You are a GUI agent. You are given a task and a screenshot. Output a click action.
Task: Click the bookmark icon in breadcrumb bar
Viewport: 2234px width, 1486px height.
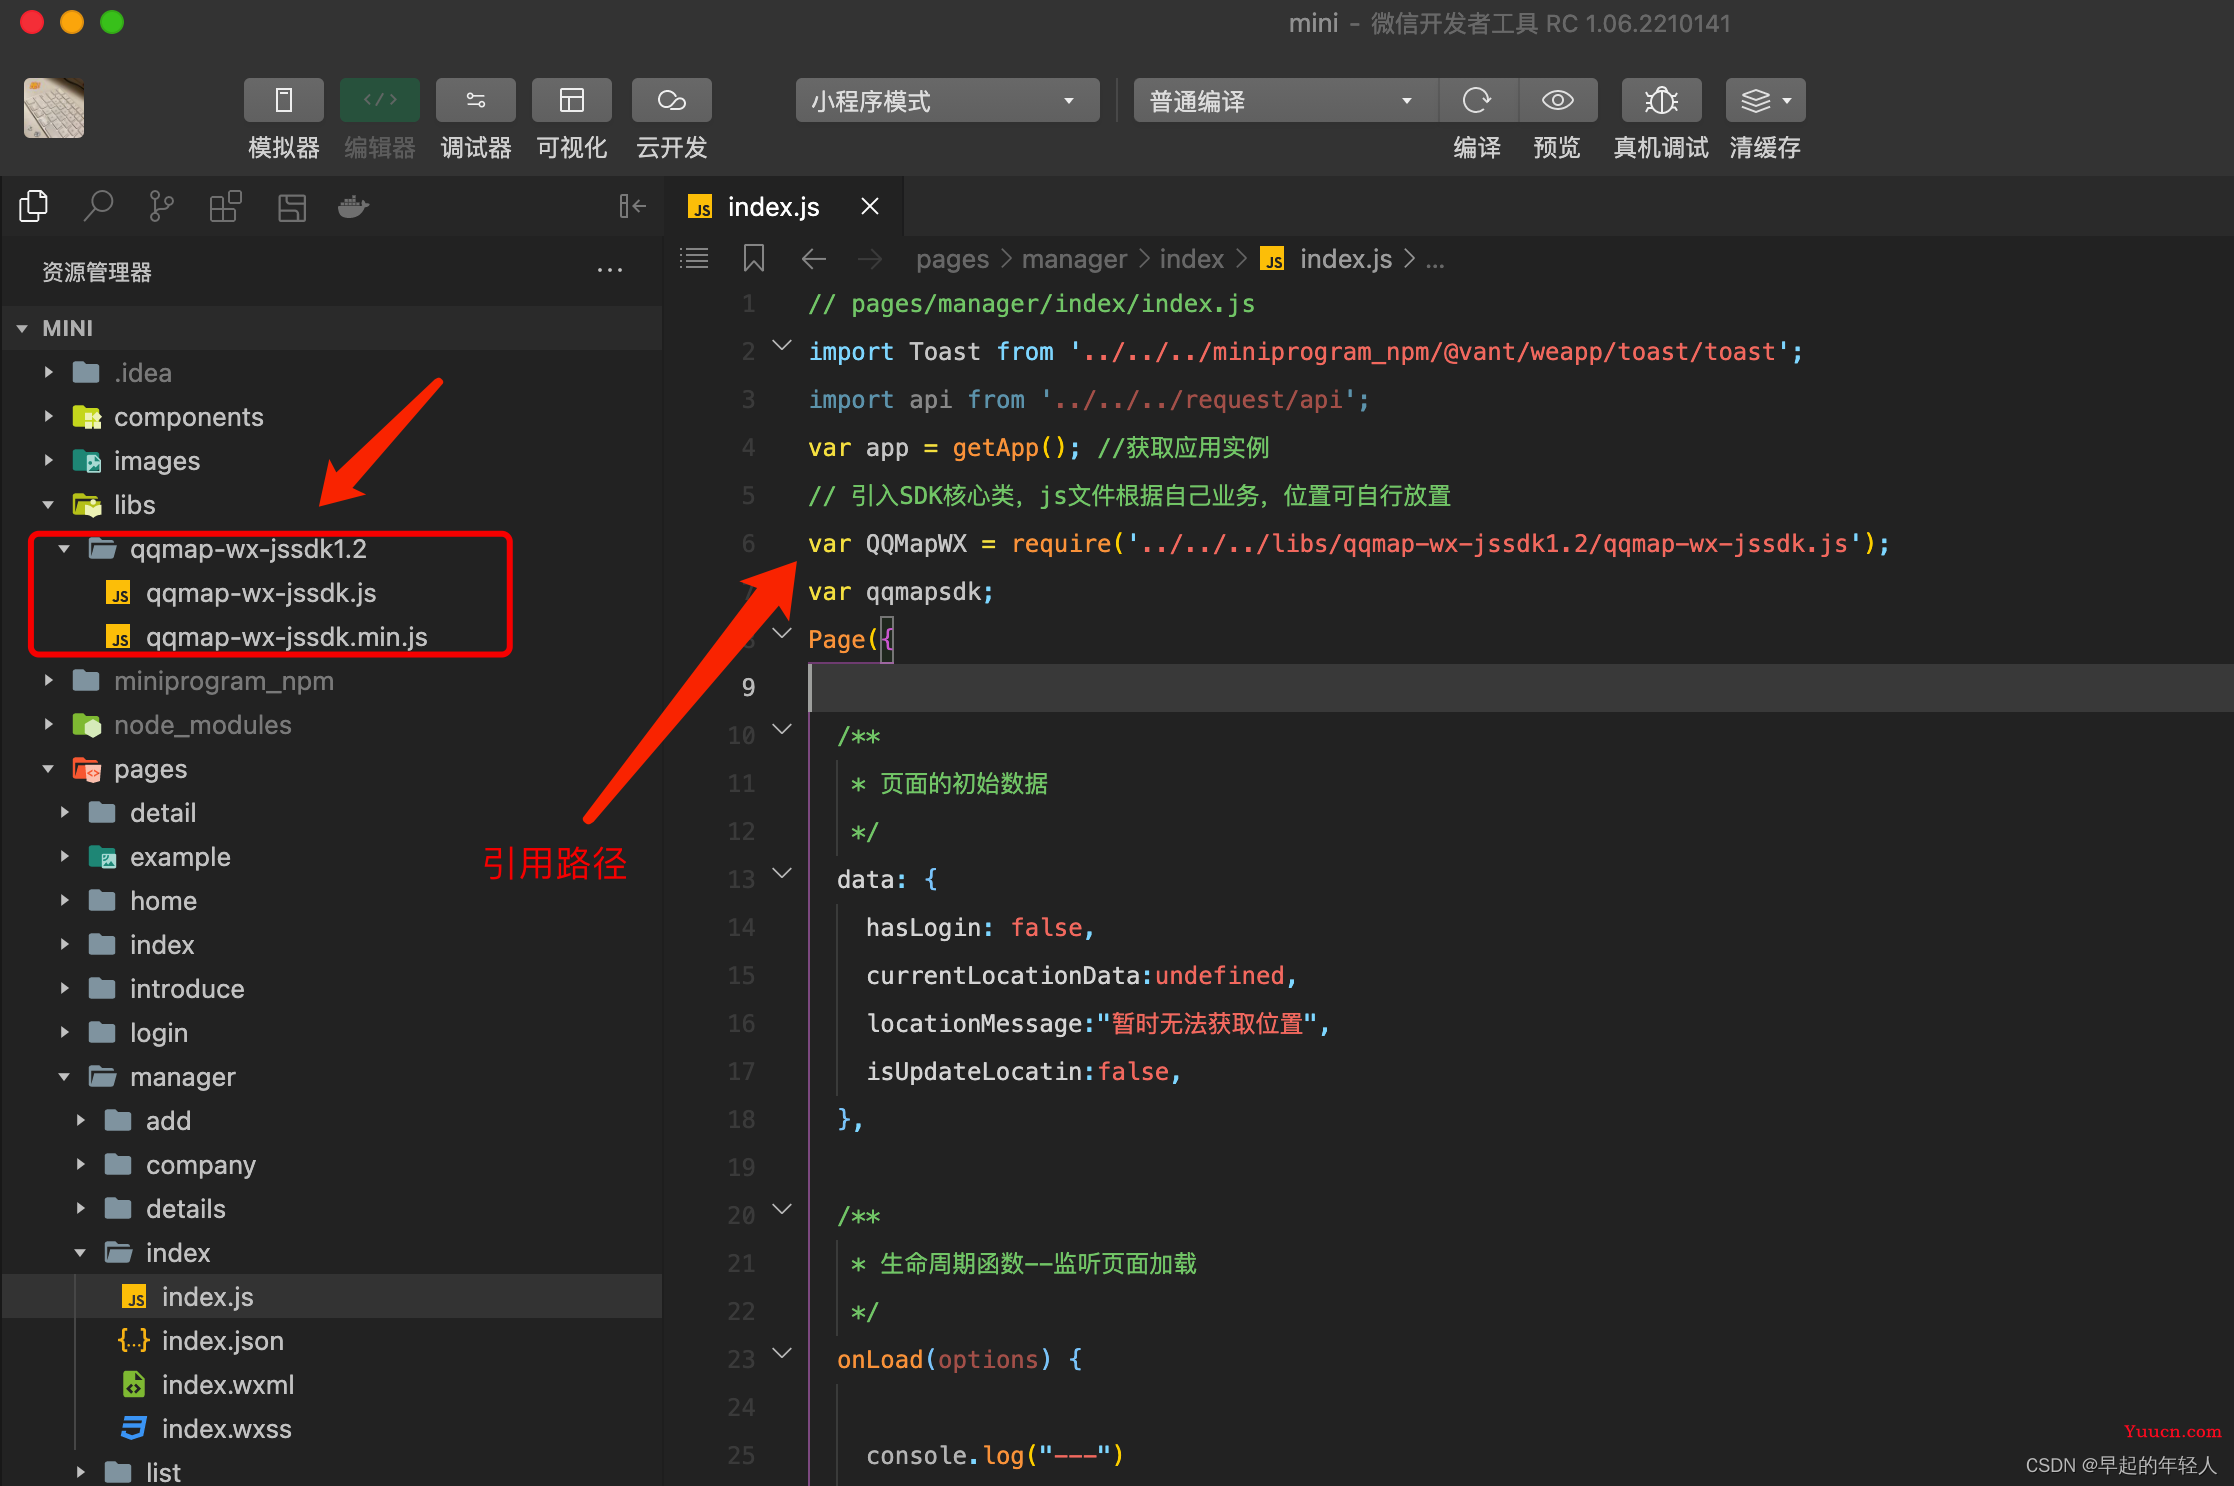[x=754, y=259]
